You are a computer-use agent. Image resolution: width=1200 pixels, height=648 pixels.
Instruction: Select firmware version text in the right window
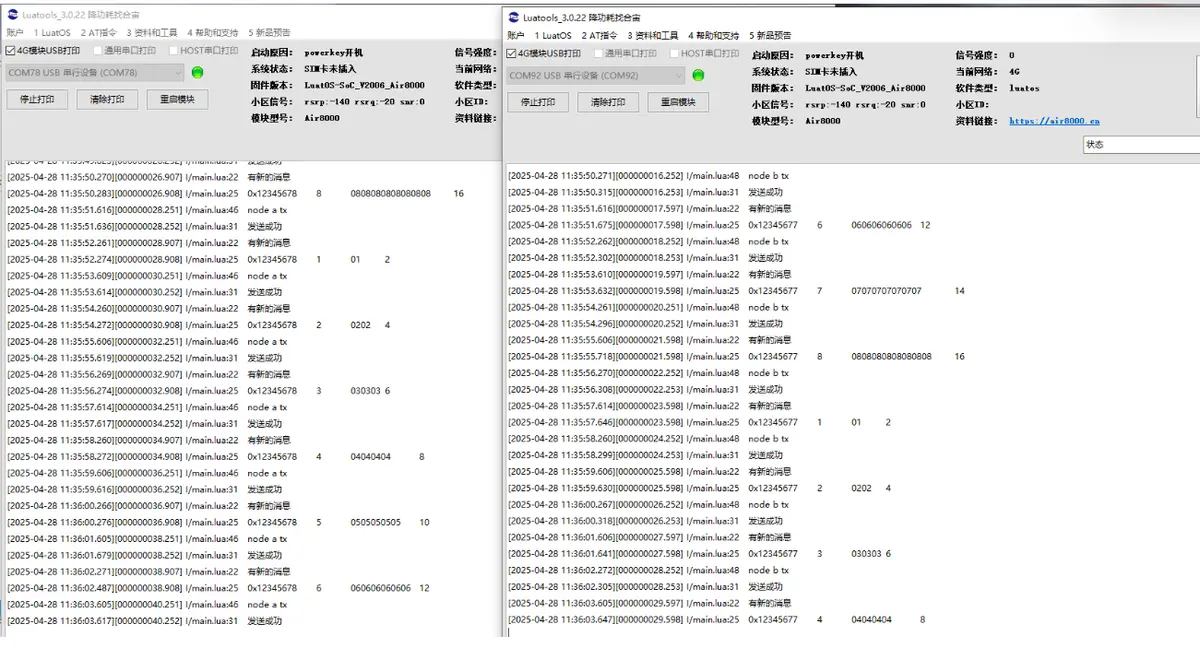point(865,88)
